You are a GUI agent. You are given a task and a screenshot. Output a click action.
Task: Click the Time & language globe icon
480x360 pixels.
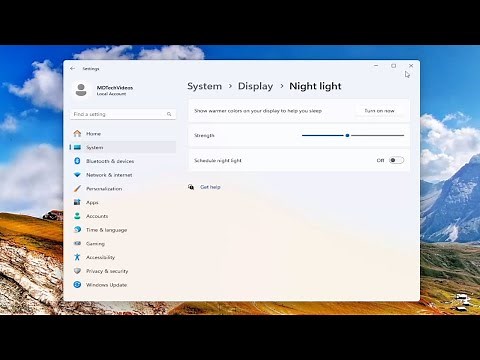[77, 230]
